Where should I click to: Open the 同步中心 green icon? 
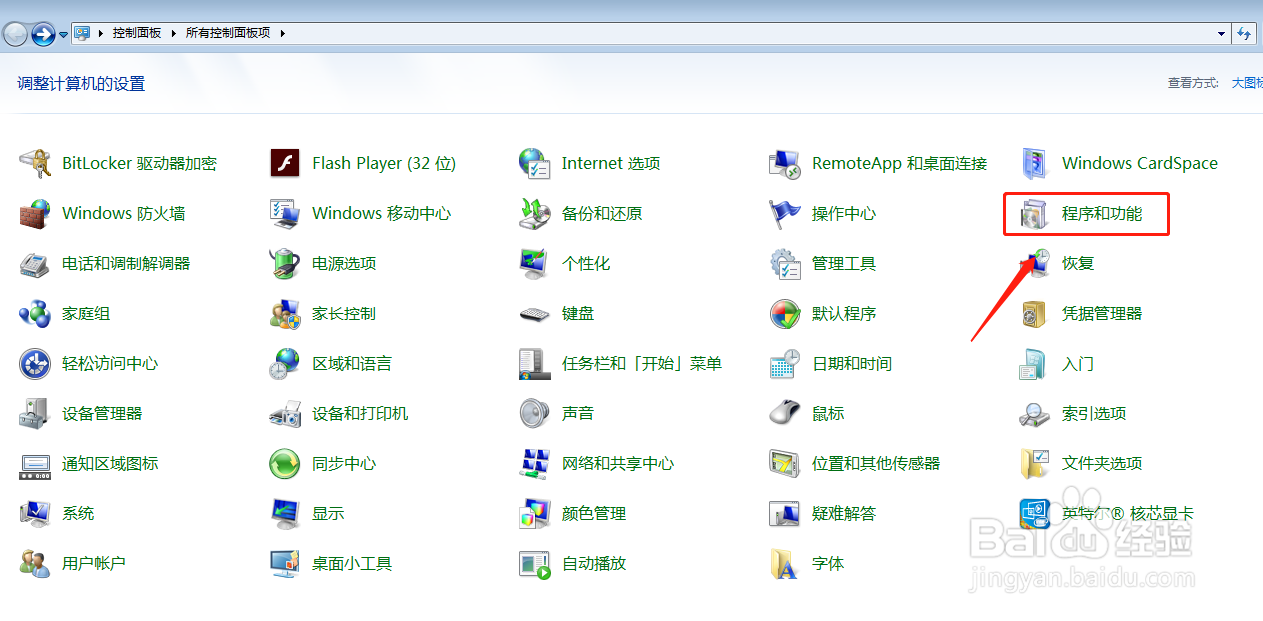coord(285,463)
